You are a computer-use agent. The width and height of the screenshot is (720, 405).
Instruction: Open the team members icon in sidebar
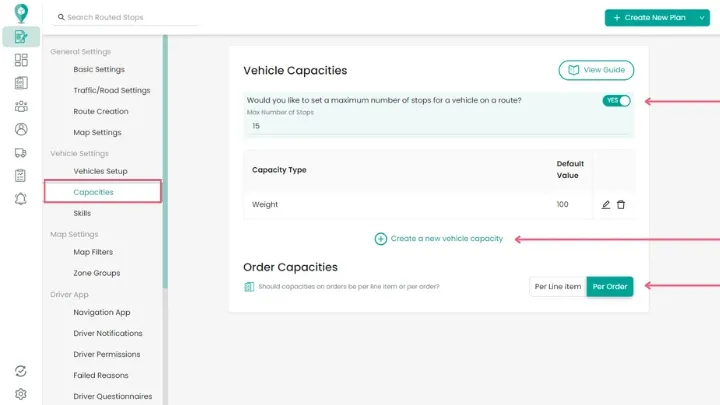coord(21,106)
